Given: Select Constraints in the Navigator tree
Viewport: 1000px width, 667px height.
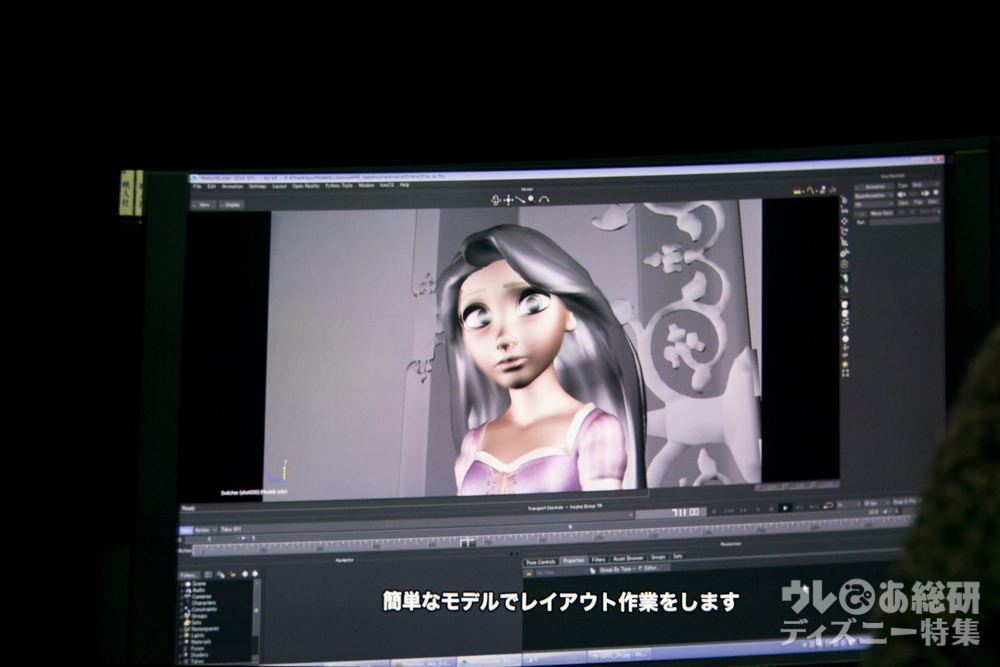Looking at the screenshot, I should (x=204, y=610).
